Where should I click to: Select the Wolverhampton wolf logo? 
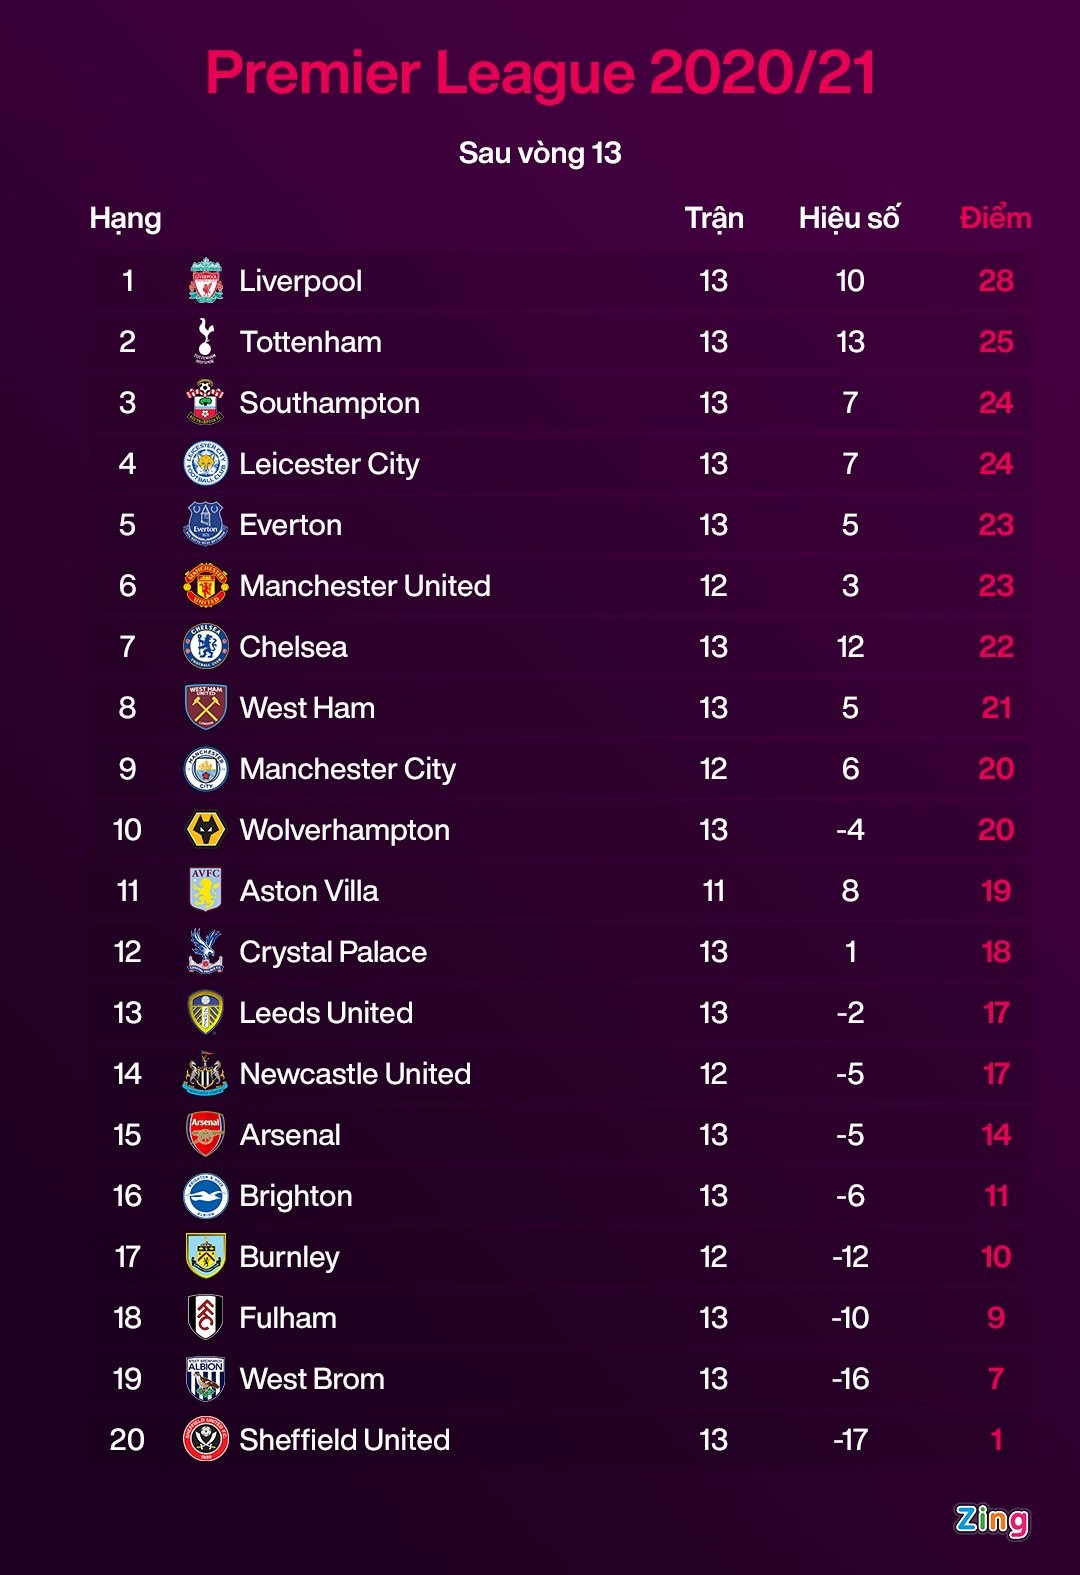coord(206,830)
